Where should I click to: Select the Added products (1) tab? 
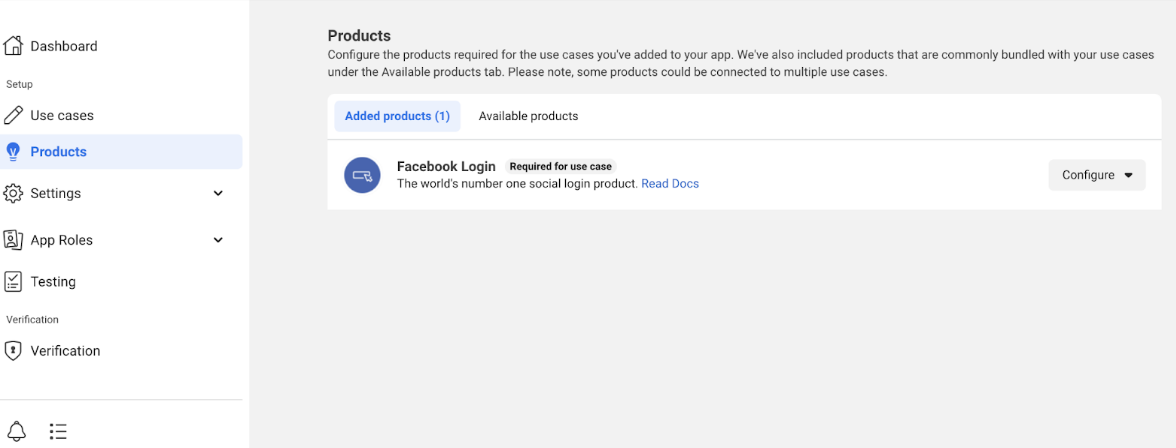click(x=398, y=116)
